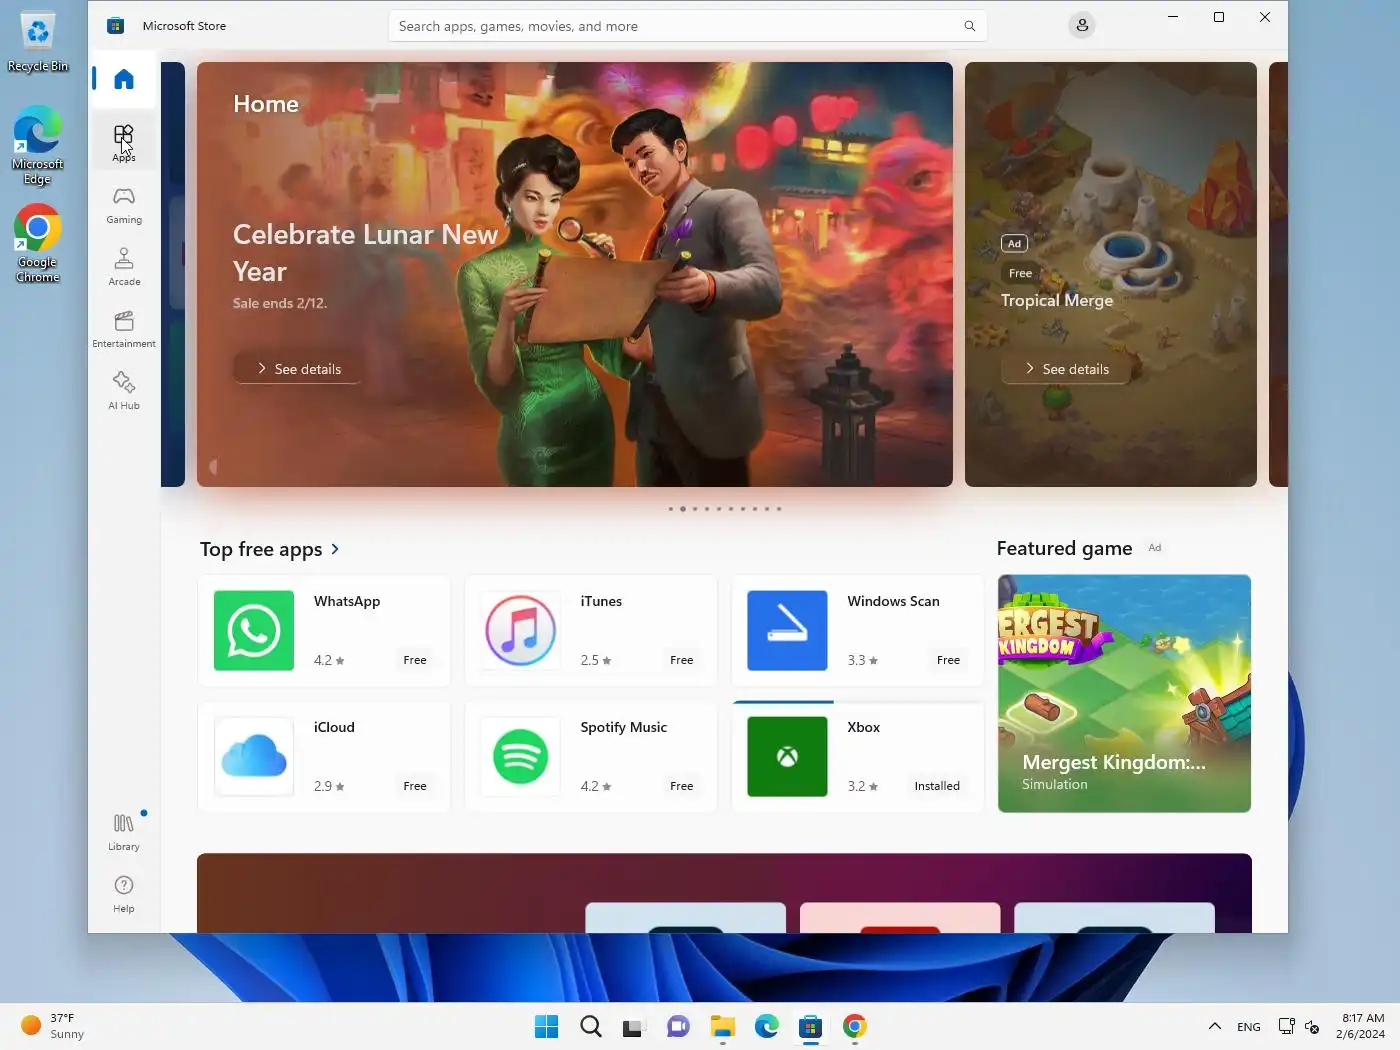Open the Mergest Kingdom featured game
The width and height of the screenshot is (1400, 1050).
pos(1124,693)
